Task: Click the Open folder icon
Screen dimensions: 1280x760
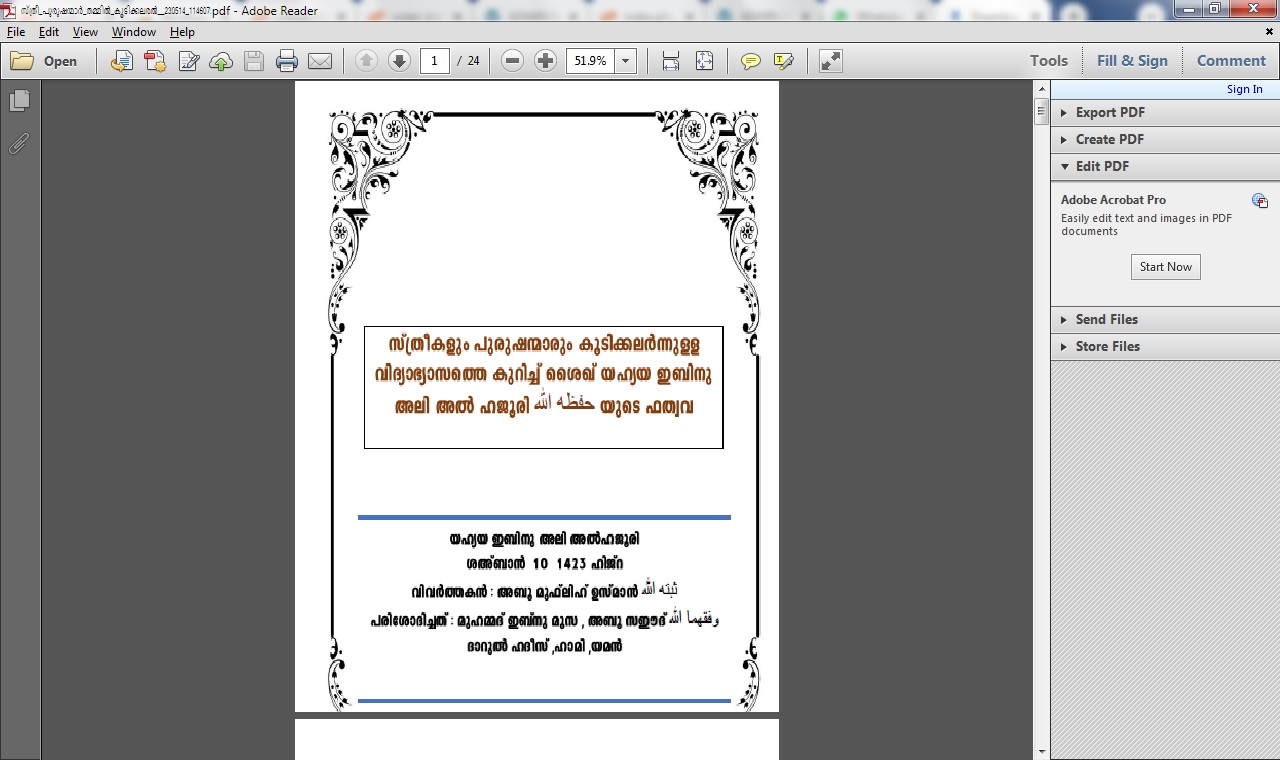Action: tap(22, 61)
